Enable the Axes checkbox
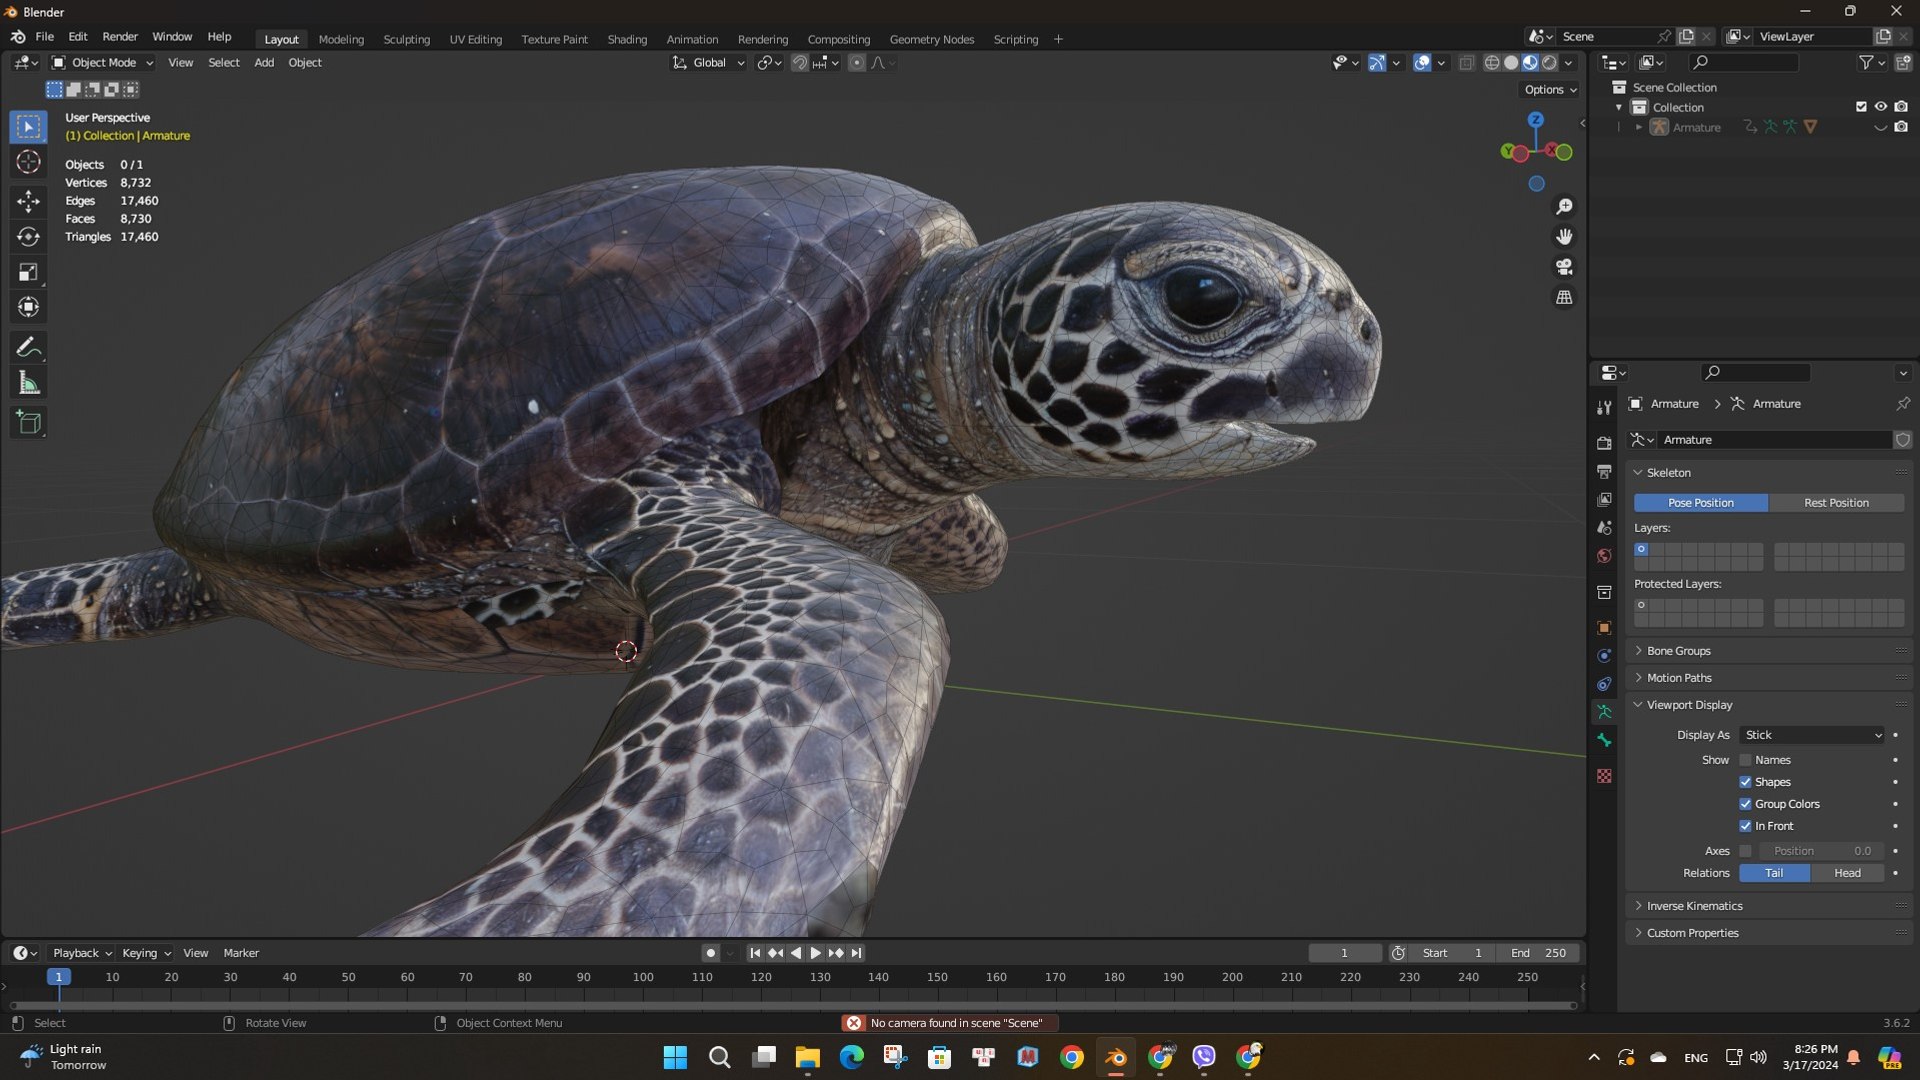The height and width of the screenshot is (1080, 1920). 1745,851
